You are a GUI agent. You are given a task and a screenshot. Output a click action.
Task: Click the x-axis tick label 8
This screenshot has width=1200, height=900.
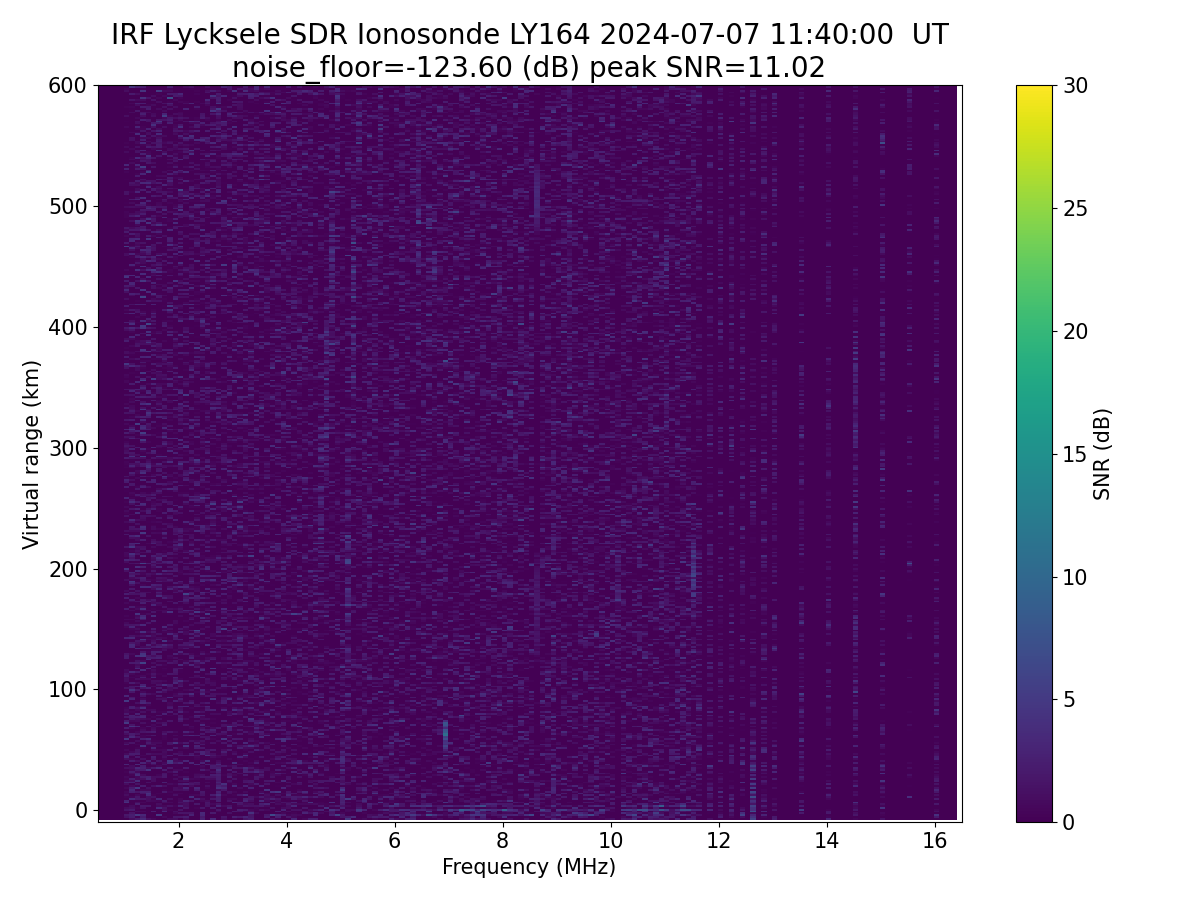click(x=502, y=840)
